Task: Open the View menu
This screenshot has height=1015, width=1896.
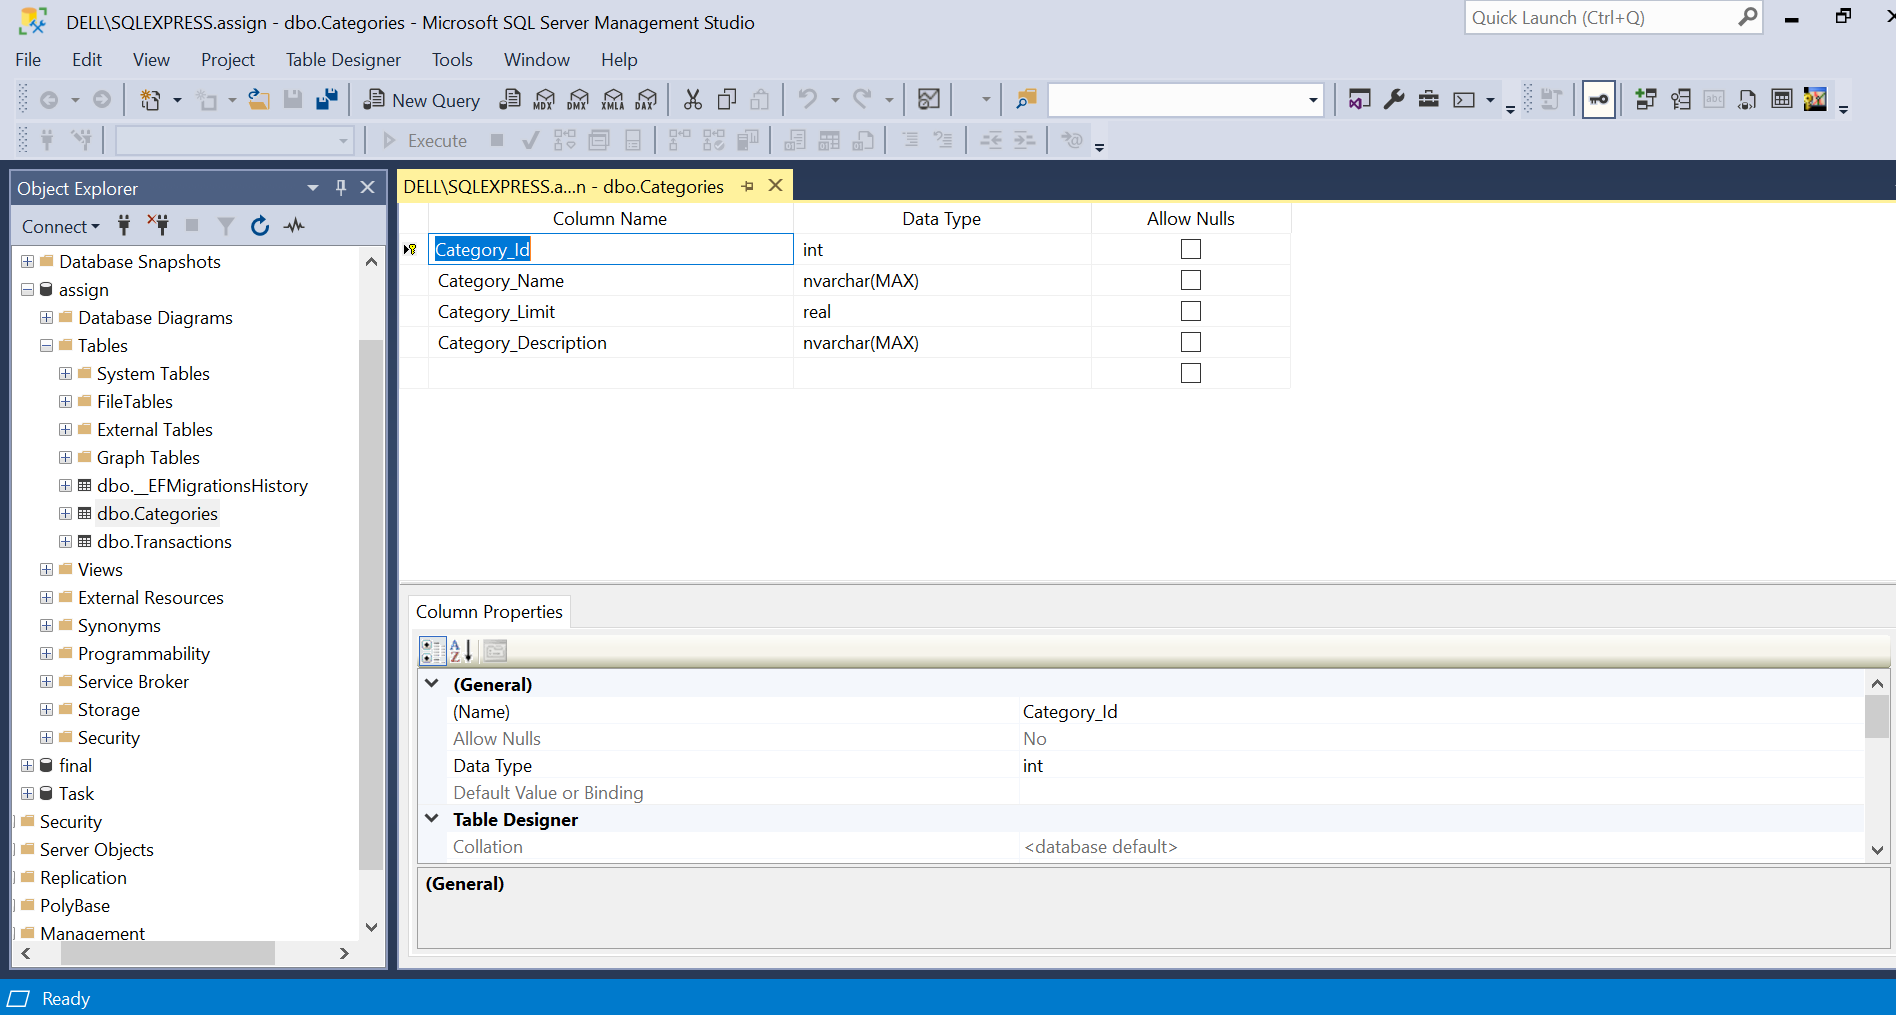Action: click(151, 60)
